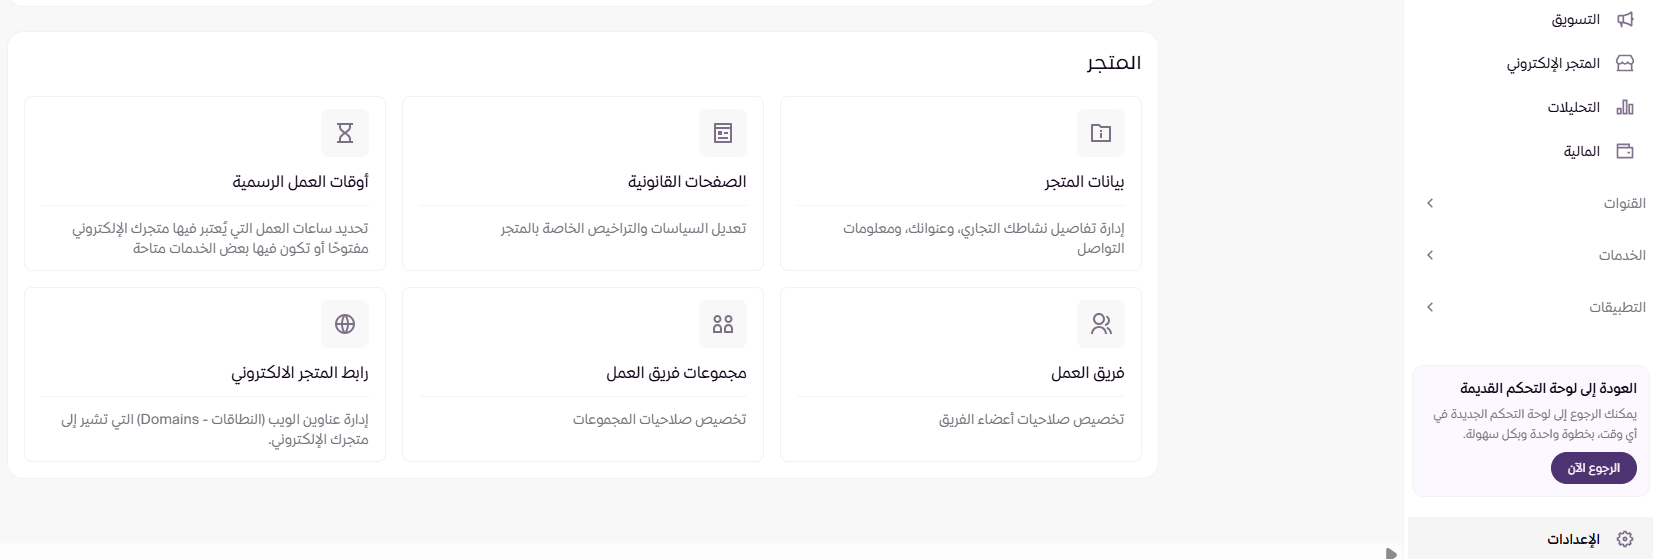This screenshot has width=1653, height=559.
Task: Click the hourglass icon in أوقات العمل الرسمية card
Action: pyautogui.click(x=345, y=133)
